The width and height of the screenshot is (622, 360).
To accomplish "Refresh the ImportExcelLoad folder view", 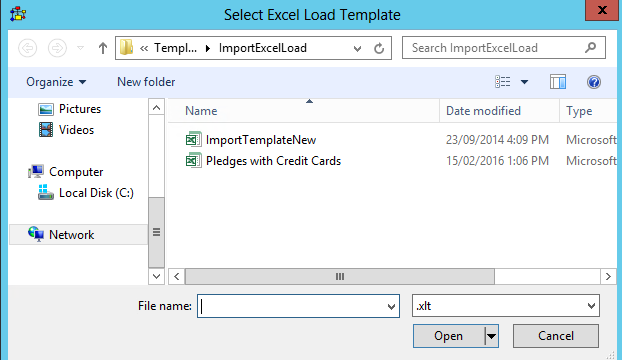I will [x=379, y=48].
